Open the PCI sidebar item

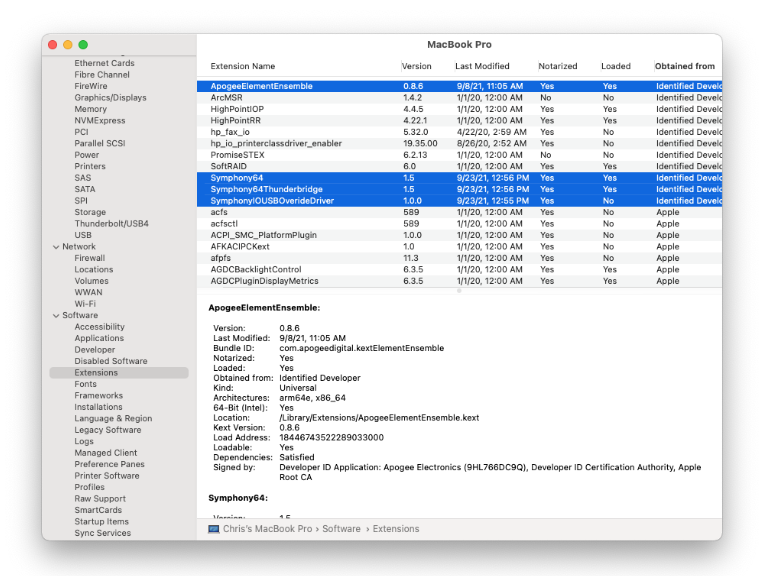click(x=81, y=132)
